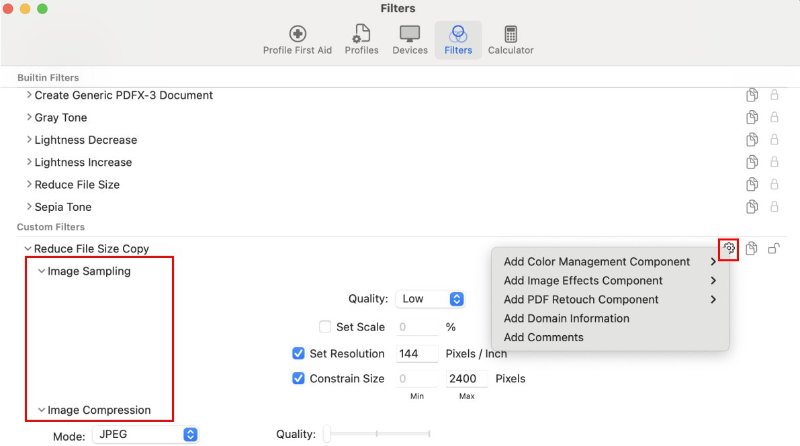Click the JPEG Quality slider
The image size is (800, 446).
click(377, 435)
